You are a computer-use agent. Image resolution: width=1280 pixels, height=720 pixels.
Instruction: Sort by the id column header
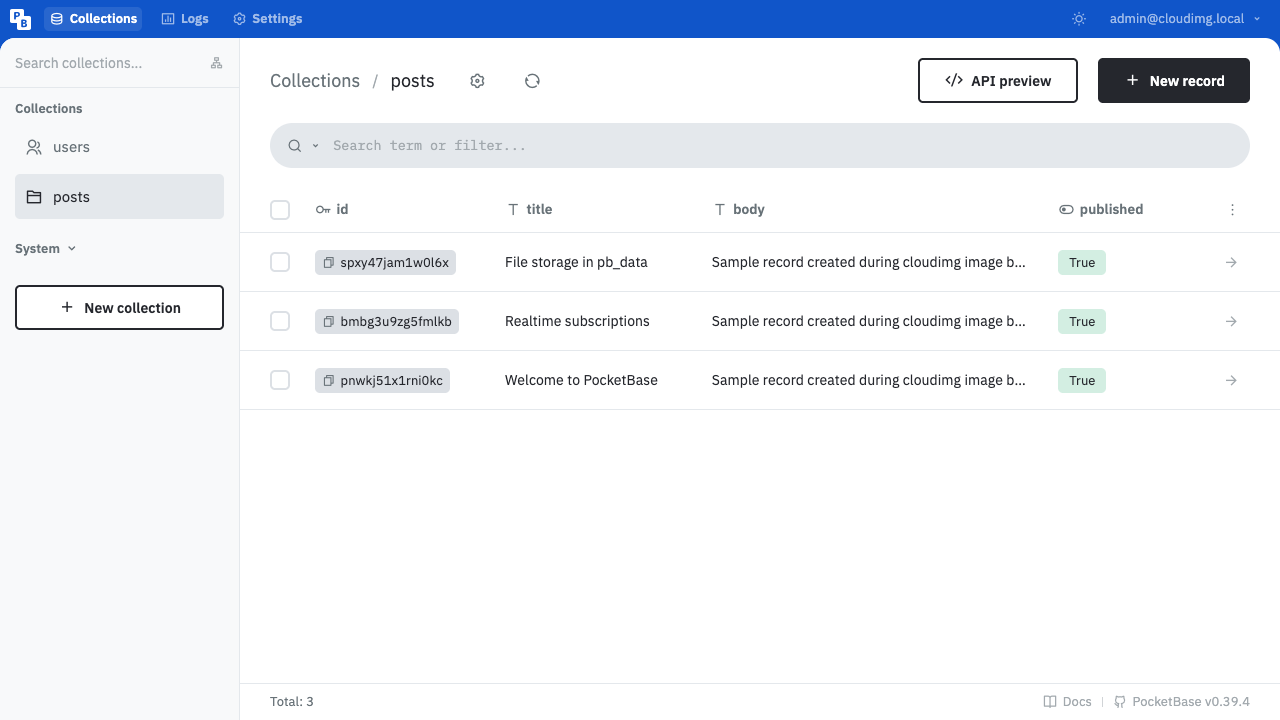tap(332, 210)
